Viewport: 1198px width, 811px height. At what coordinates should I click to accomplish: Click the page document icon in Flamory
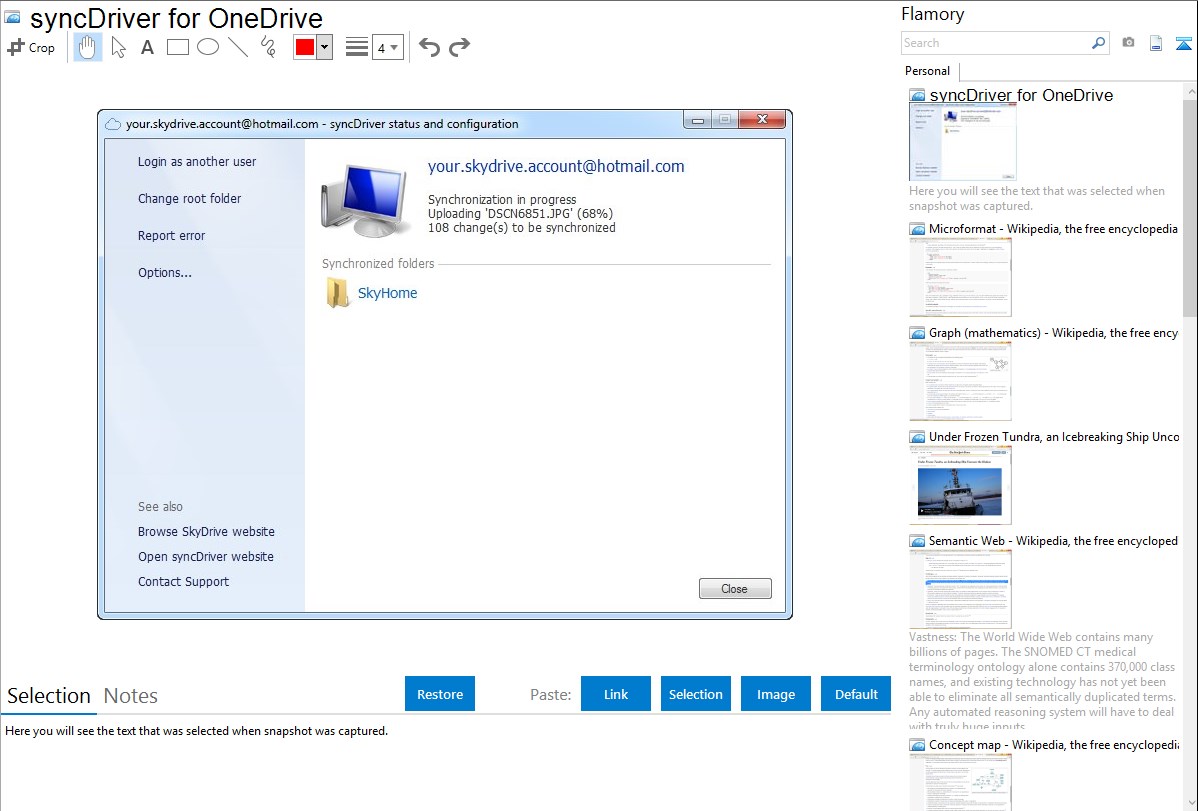1156,44
